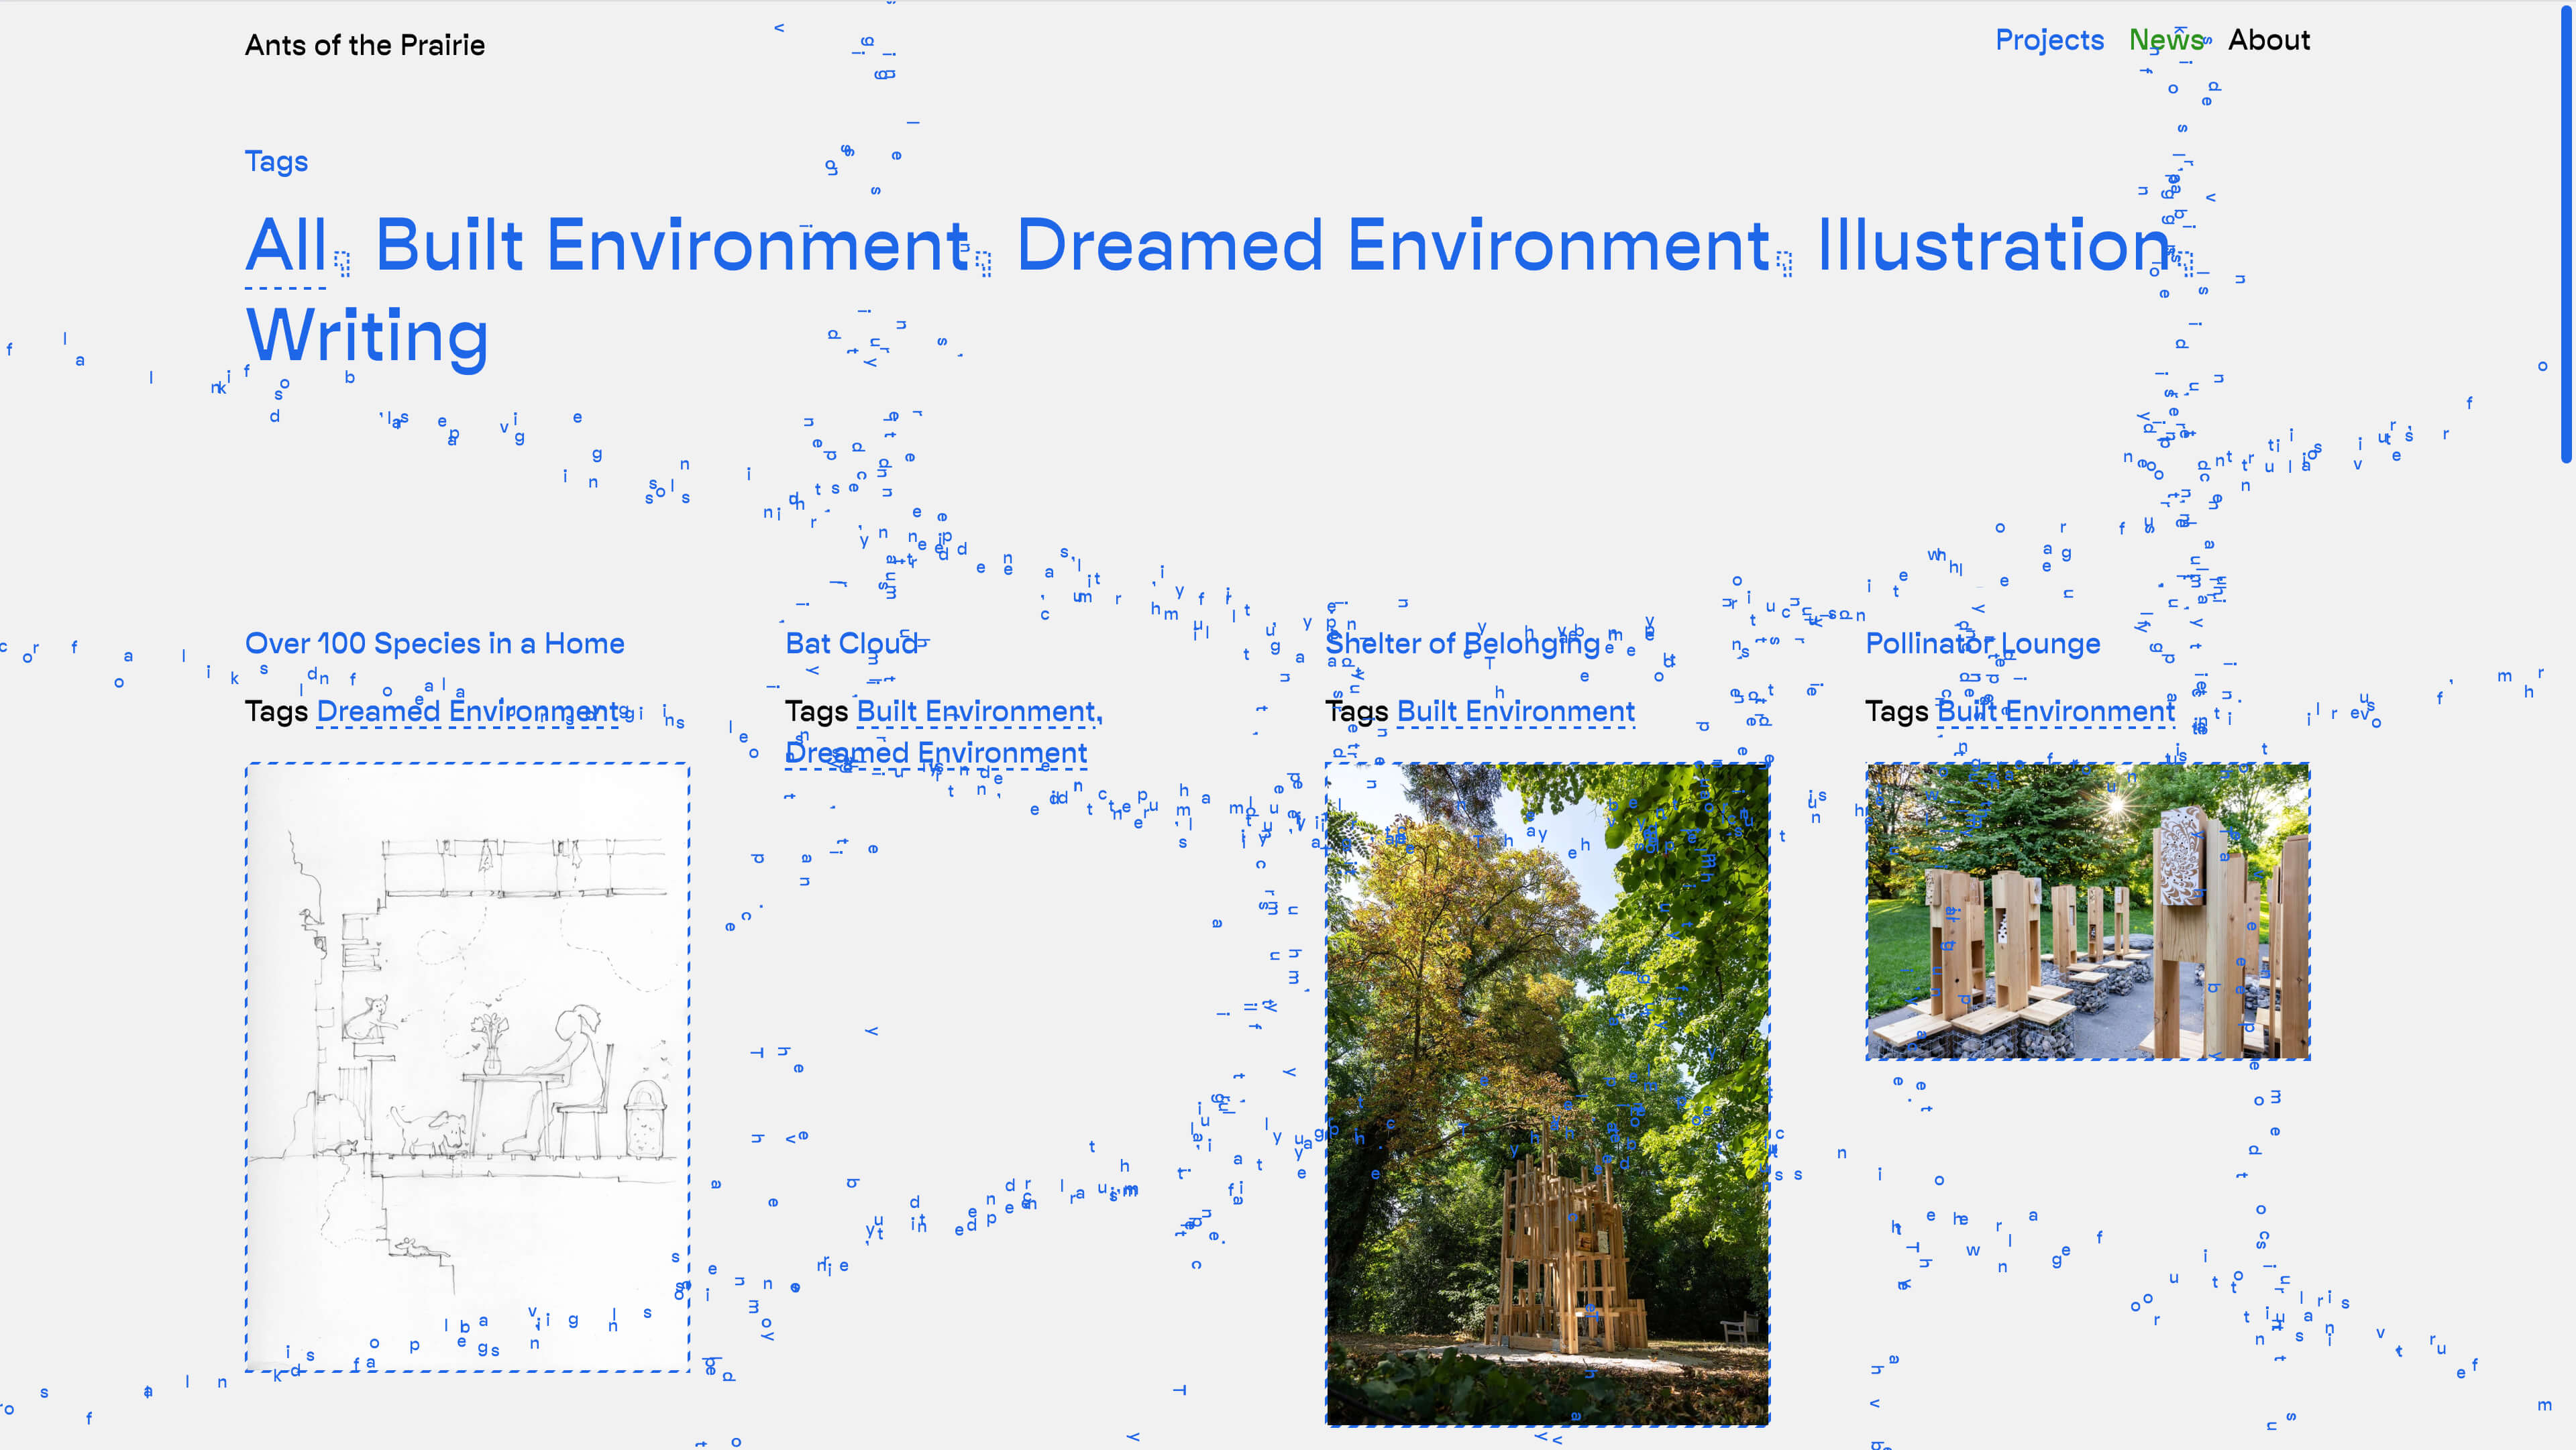Click the pencil sketch drawing thumbnail

[x=467, y=1066]
